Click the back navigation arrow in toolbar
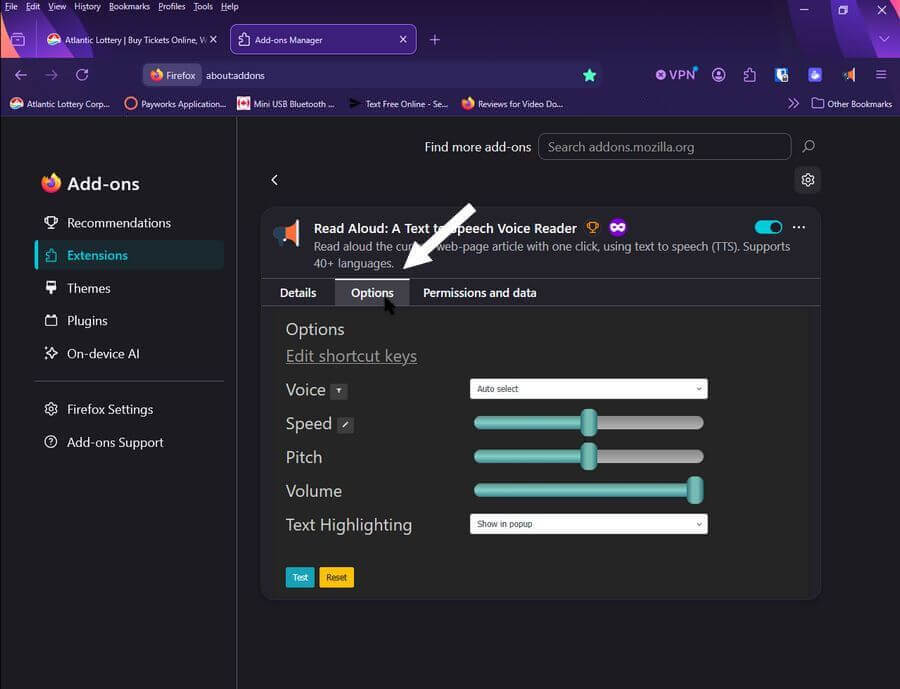The image size is (900, 689). tap(21, 75)
